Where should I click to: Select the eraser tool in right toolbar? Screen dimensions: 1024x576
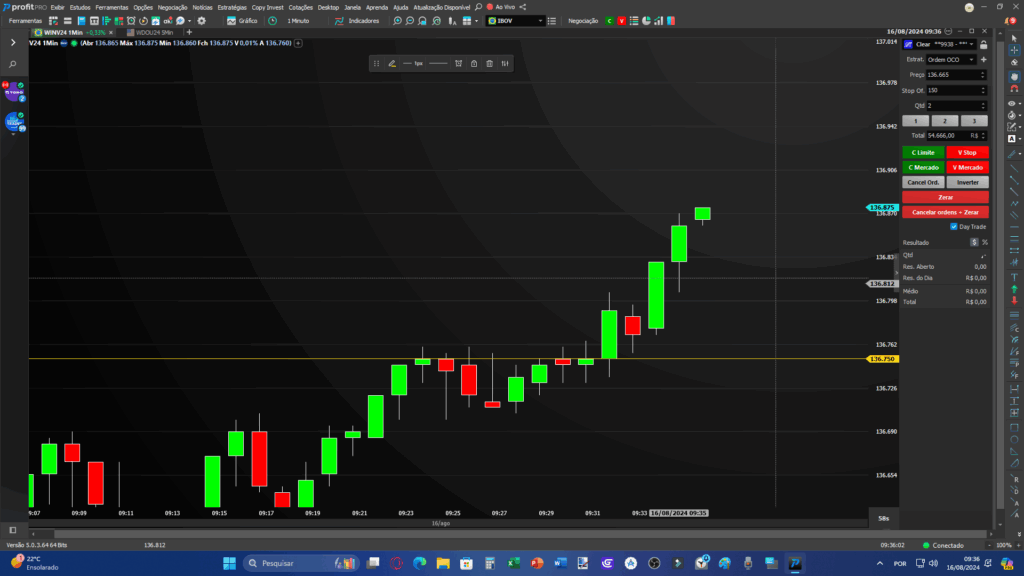click(1014, 63)
